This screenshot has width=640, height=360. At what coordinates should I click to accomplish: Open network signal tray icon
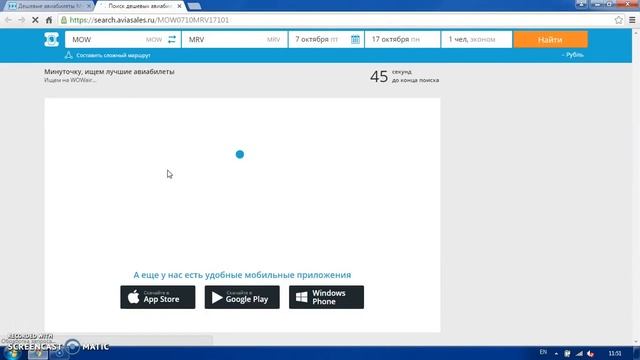(579, 353)
